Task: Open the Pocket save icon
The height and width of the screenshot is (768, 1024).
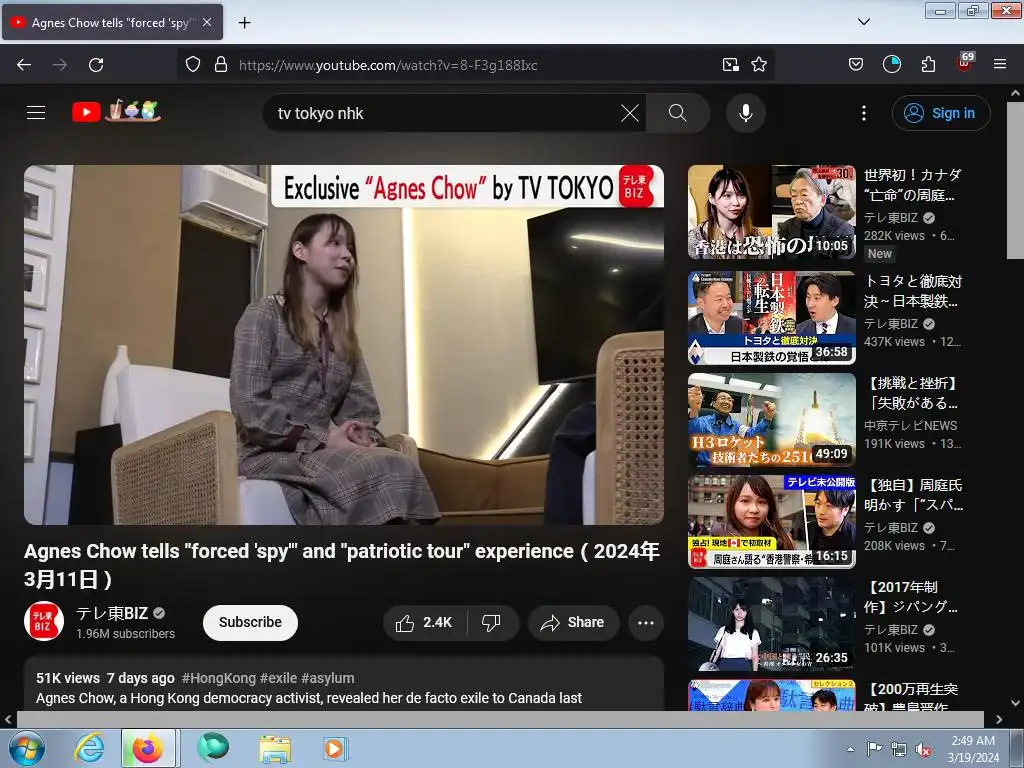Action: (856, 64)
